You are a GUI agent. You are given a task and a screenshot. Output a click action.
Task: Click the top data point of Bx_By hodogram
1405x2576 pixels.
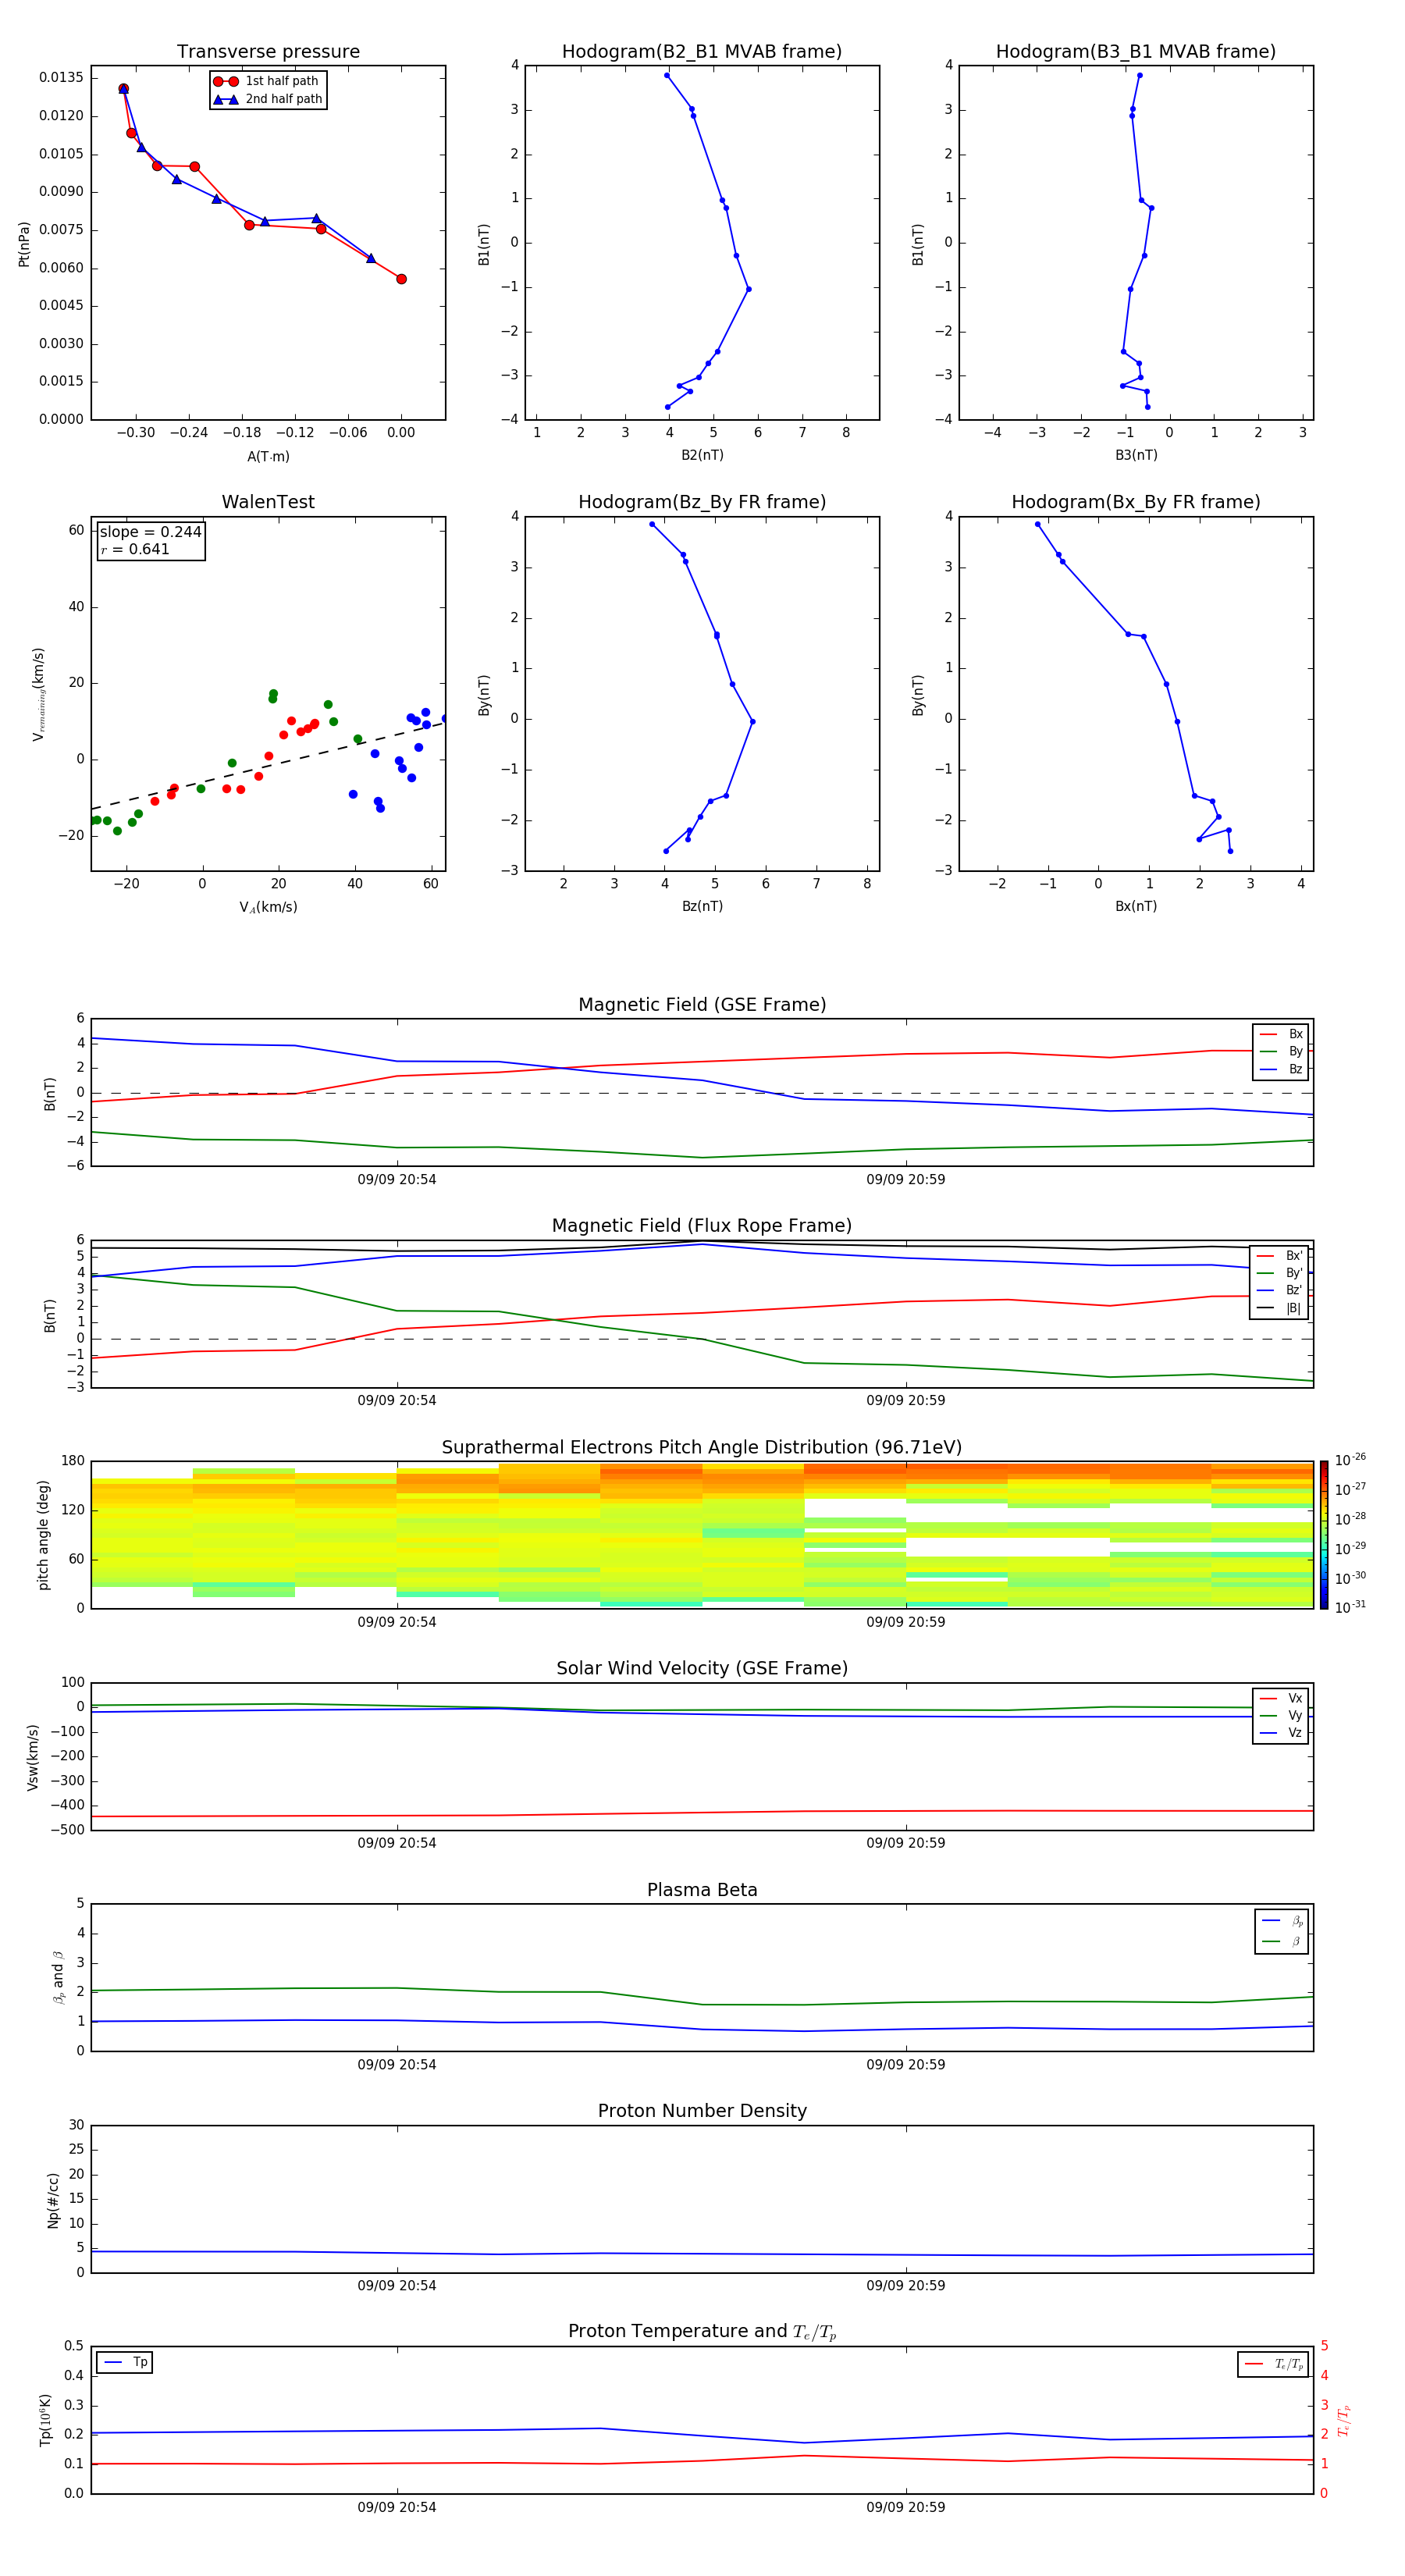(1038, 524)
